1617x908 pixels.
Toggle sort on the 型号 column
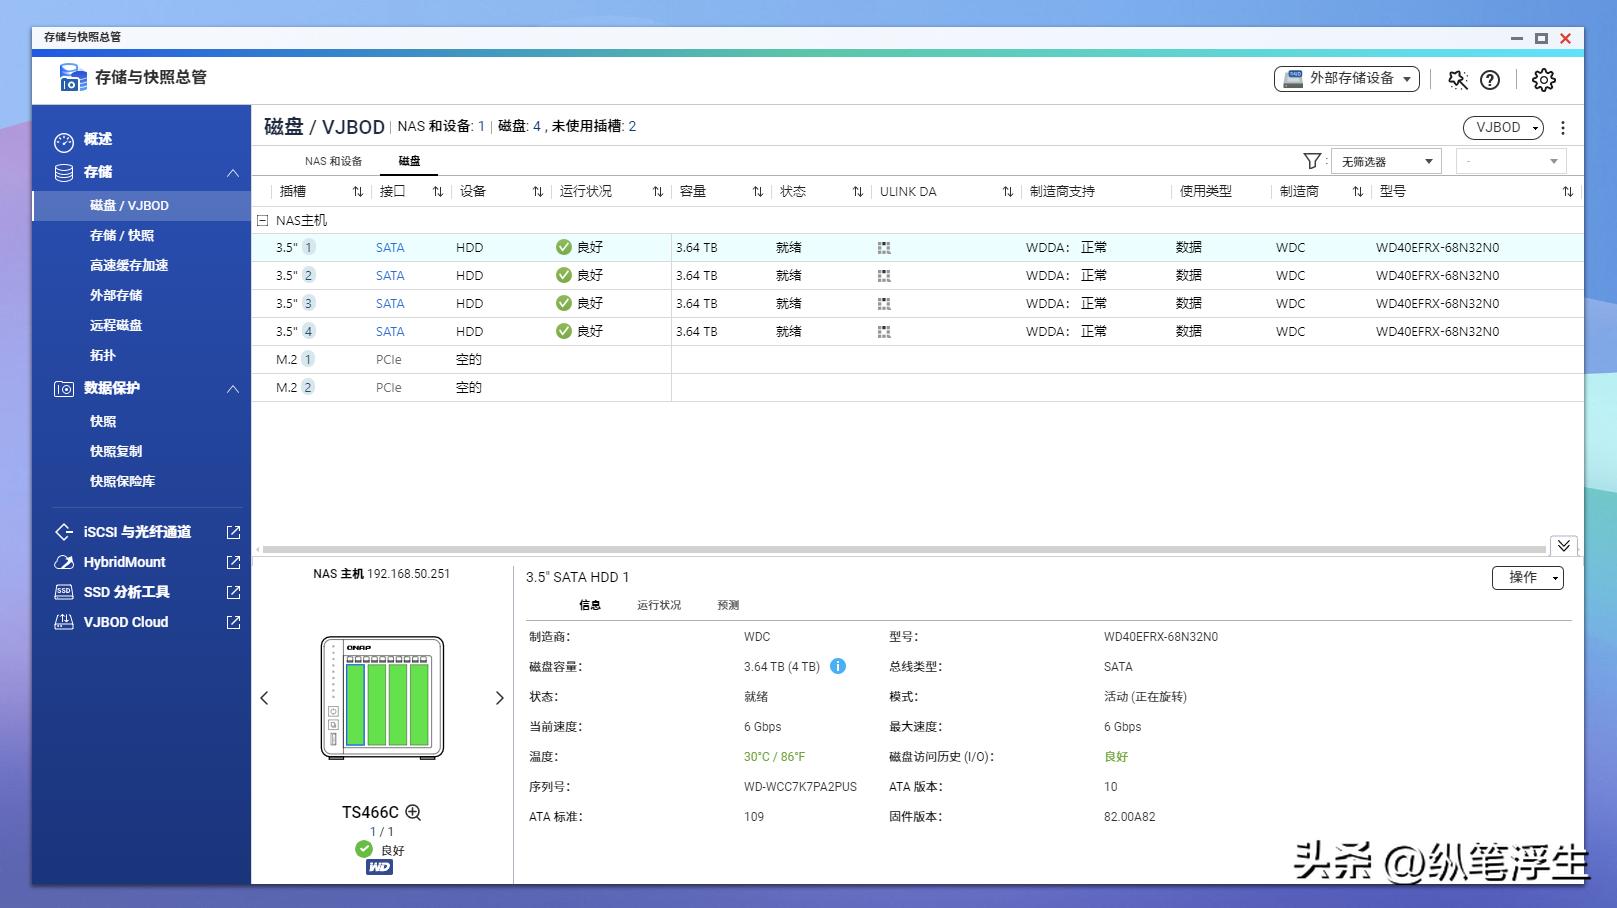(1566, 191)
